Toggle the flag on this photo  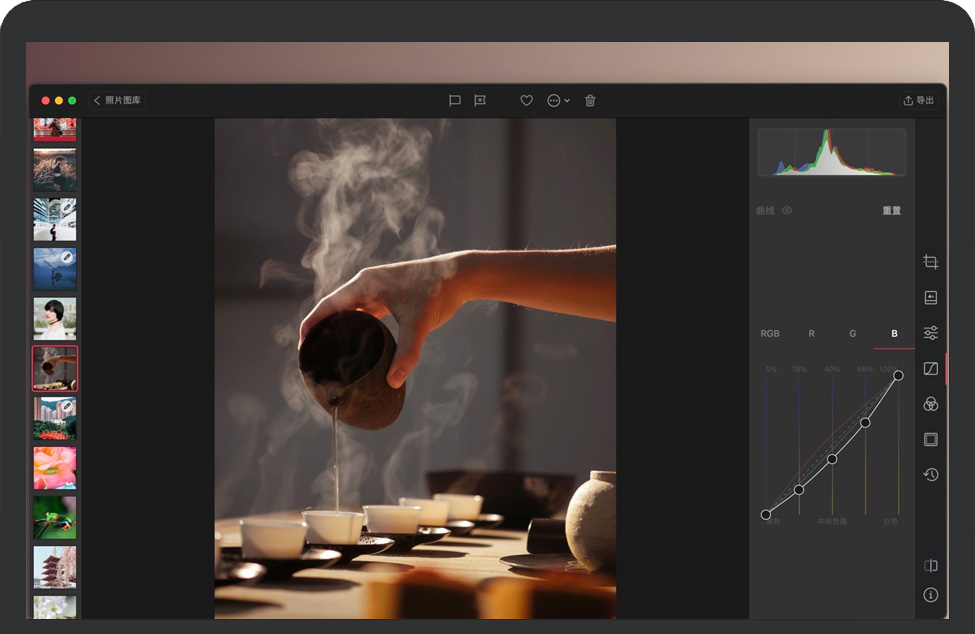(454, 101)
